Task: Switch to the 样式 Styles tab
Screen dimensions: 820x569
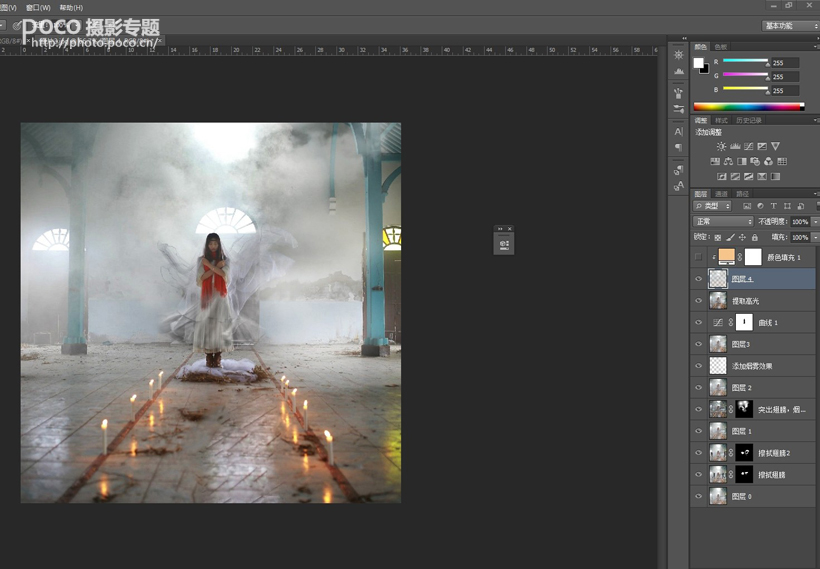Action: click(x=722, y=120)
